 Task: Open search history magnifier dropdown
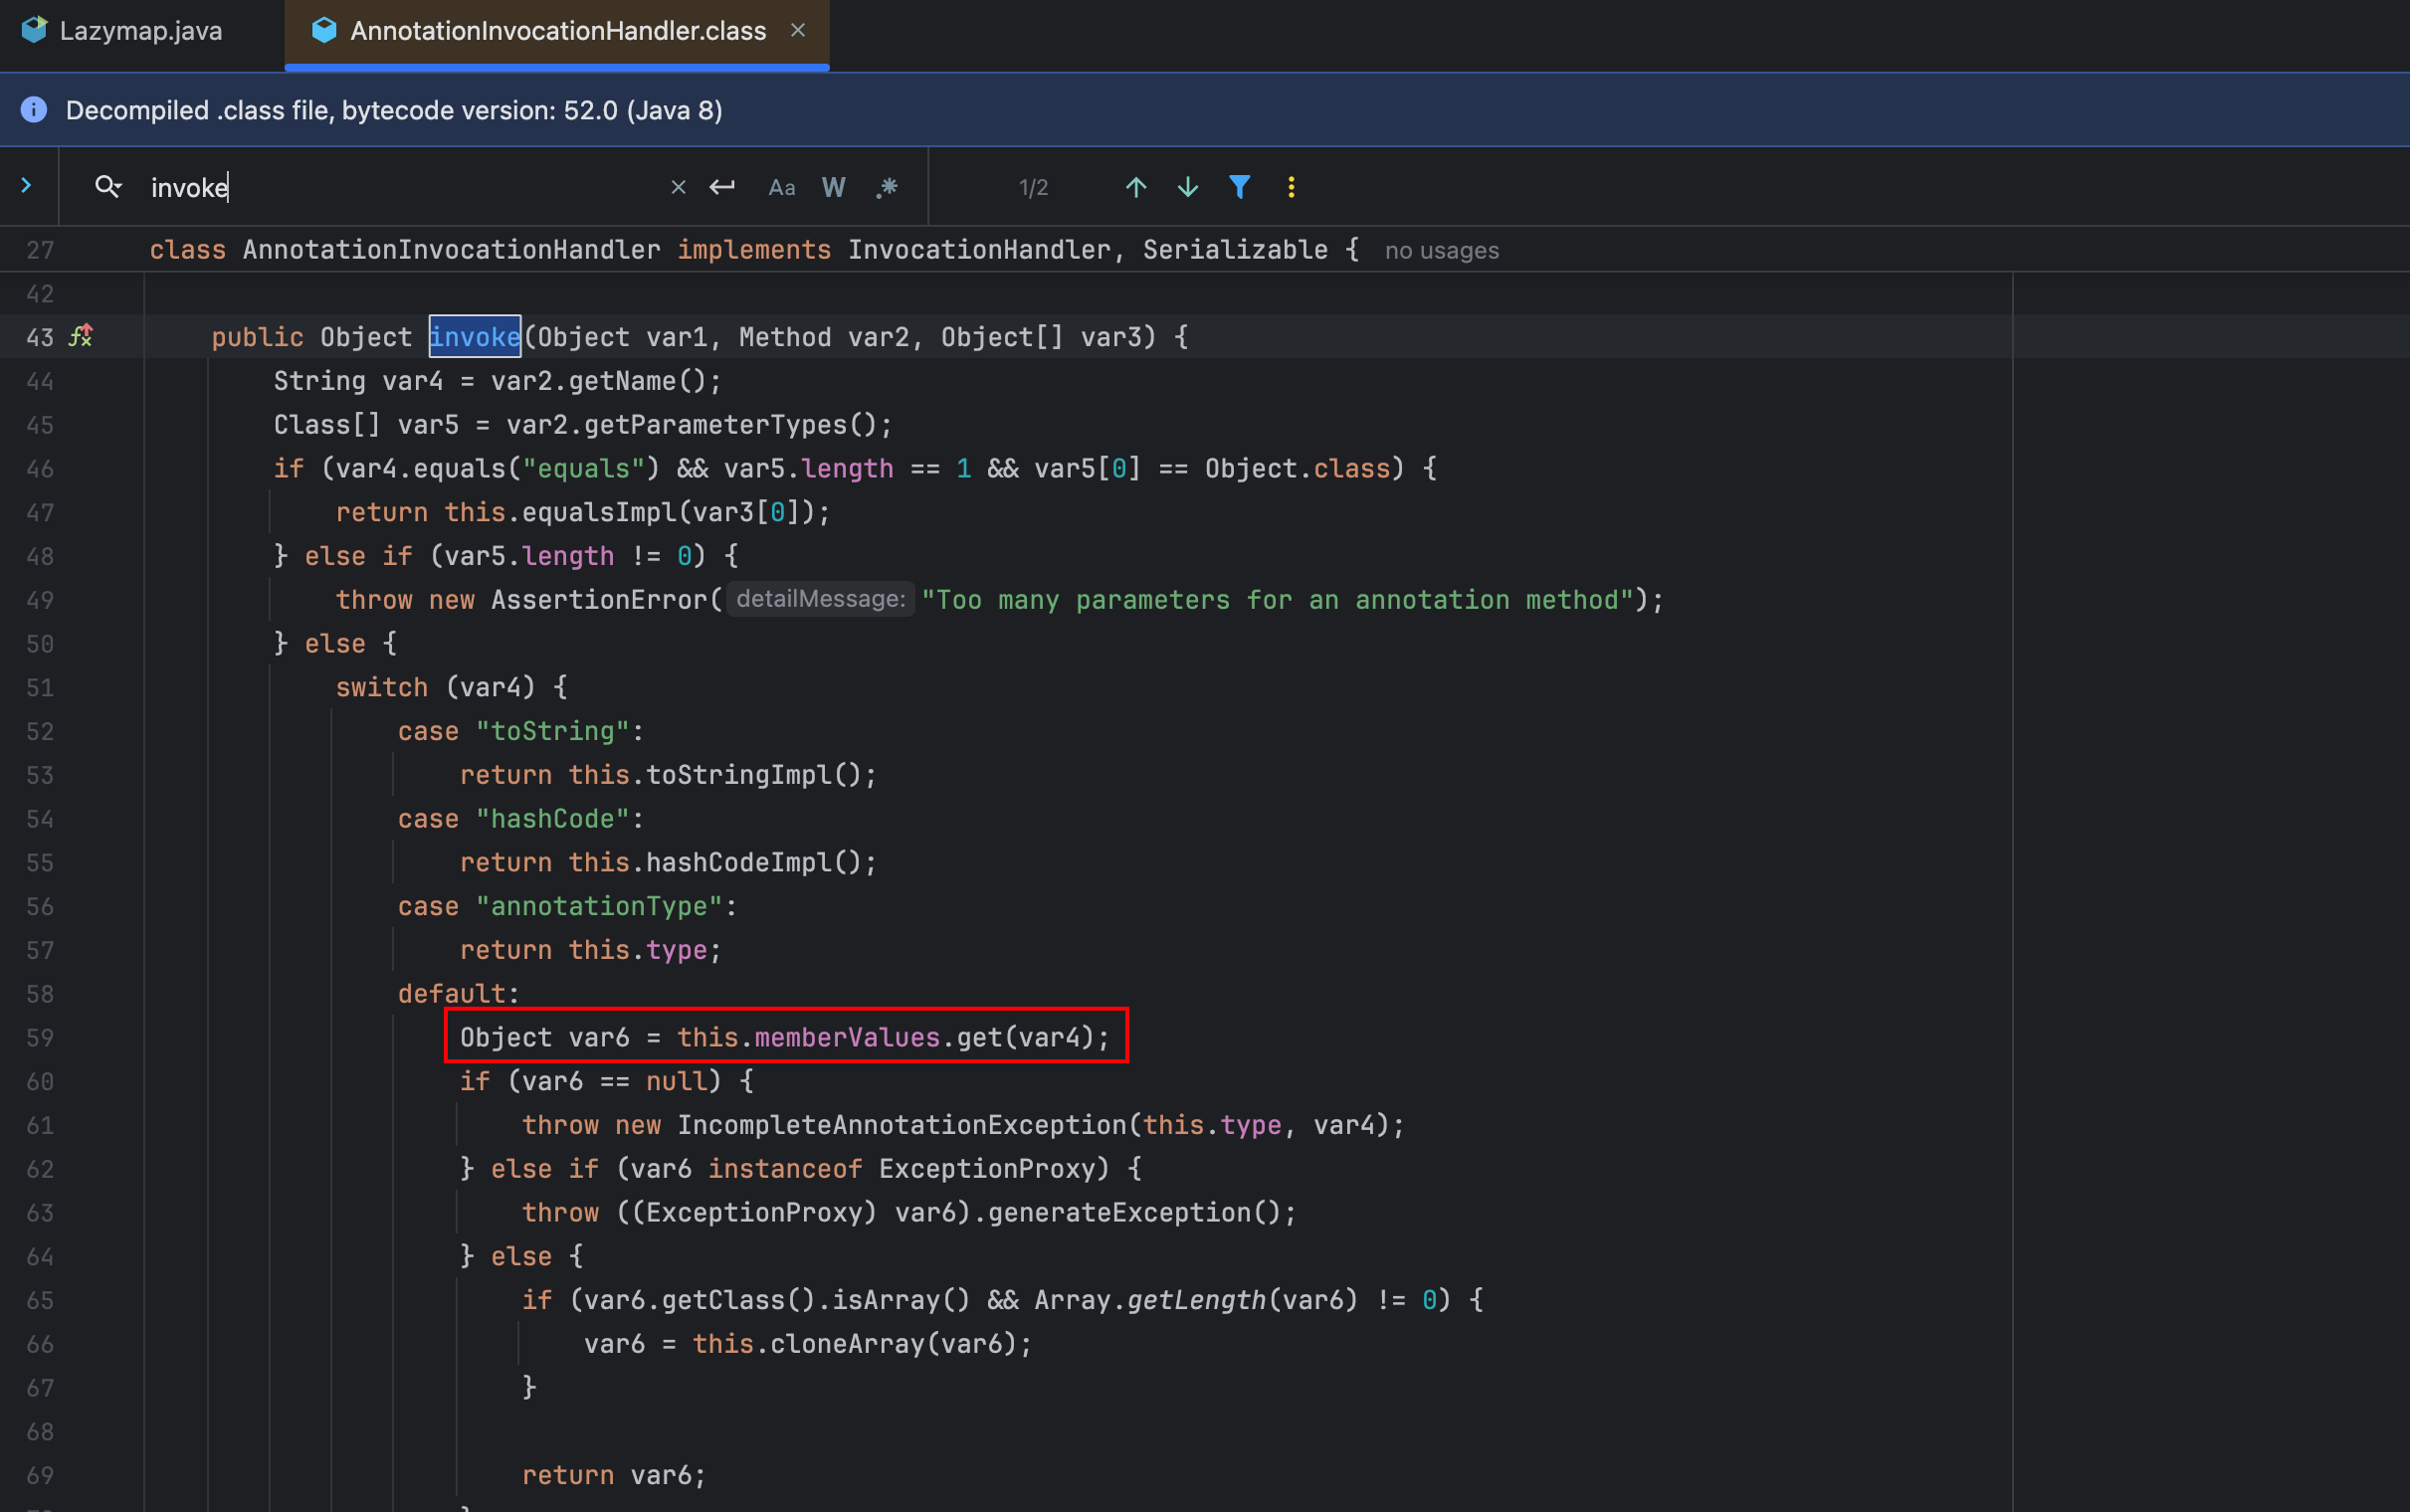point(108,187)
